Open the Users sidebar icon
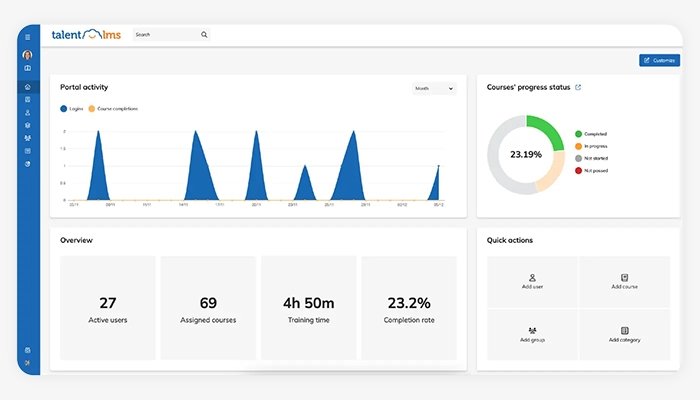 28,112
